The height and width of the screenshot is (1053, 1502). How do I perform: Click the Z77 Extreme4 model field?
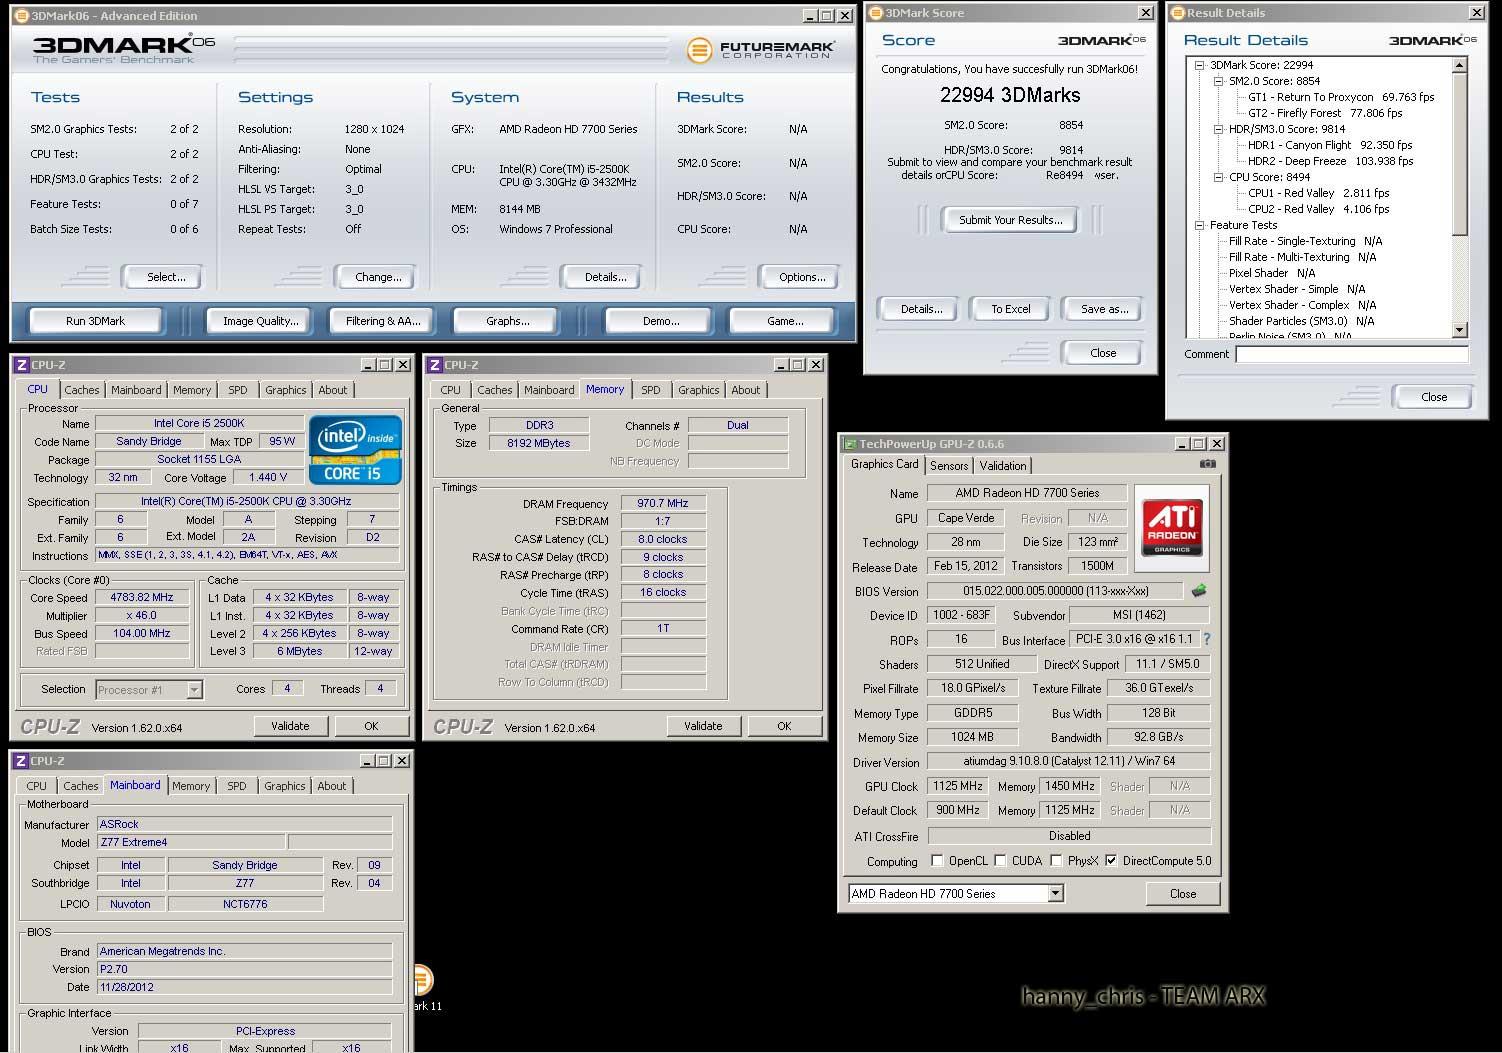click(x=191, y=842)
